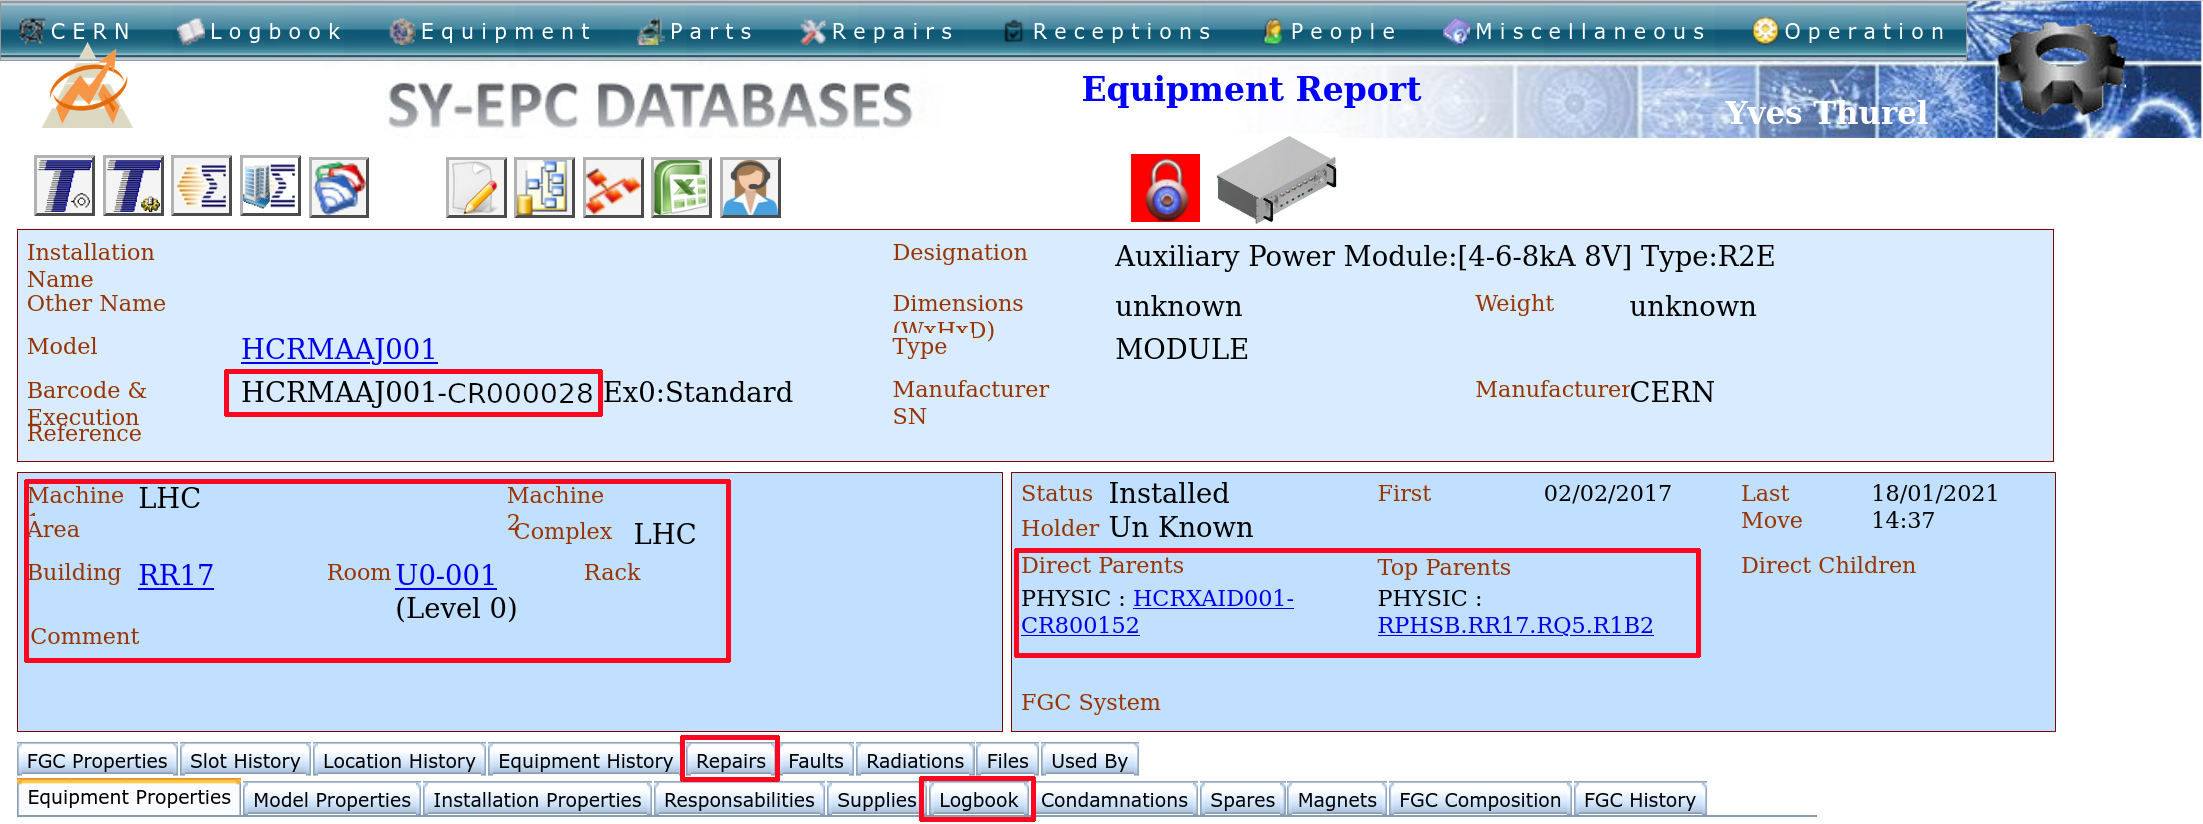Click the building sigma summary icon
This screenshot has height=824, width=2203.
[271, 186]
